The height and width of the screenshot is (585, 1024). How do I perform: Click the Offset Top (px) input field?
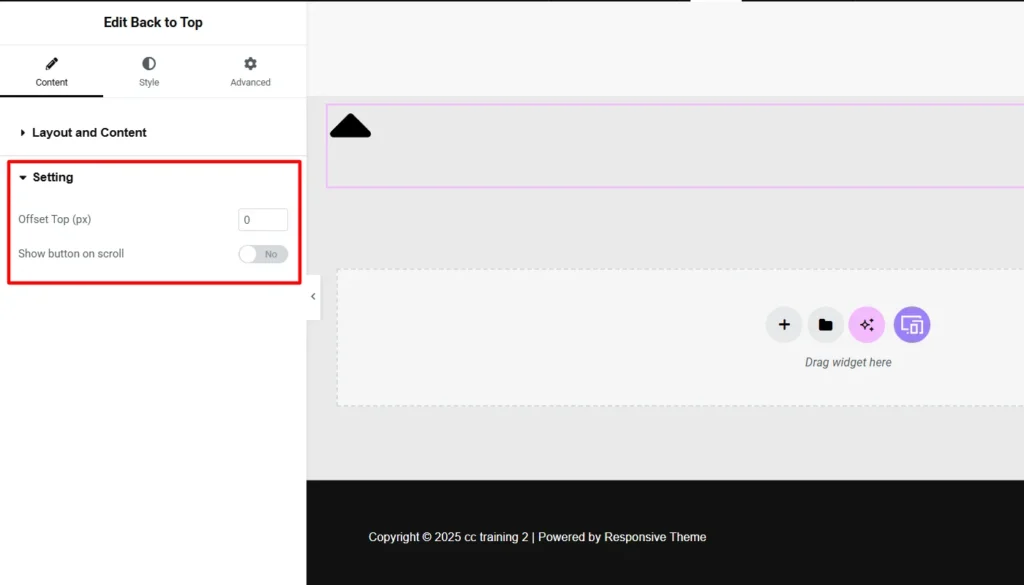(263, 219)
